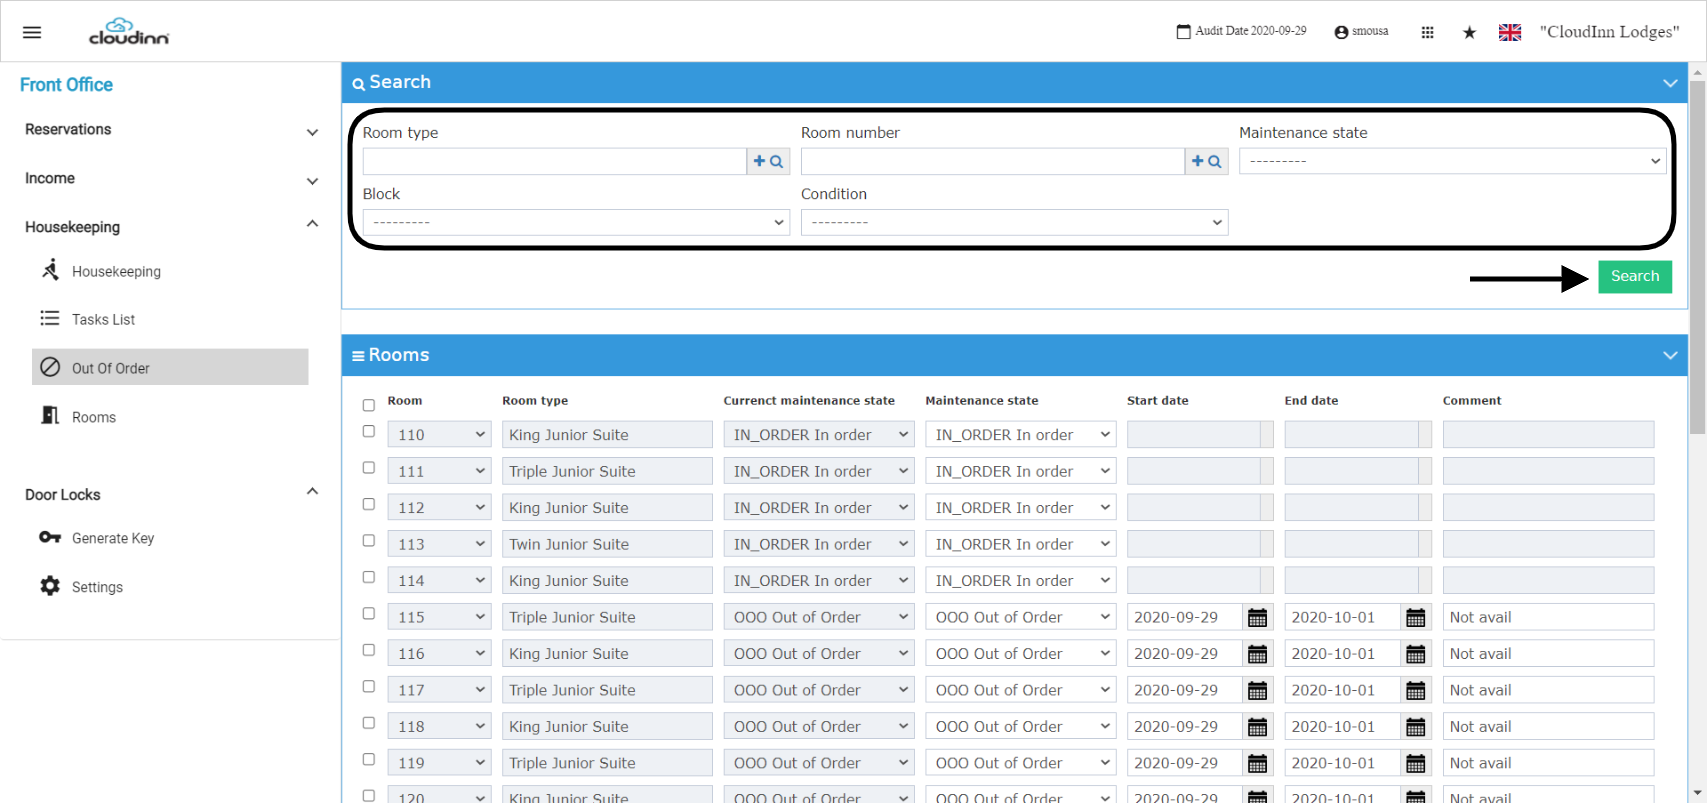The width and height of the screenshot is (1707, 803).
Task: Click the page vertical scrollbar
Action: click(x=1697, y=256)
